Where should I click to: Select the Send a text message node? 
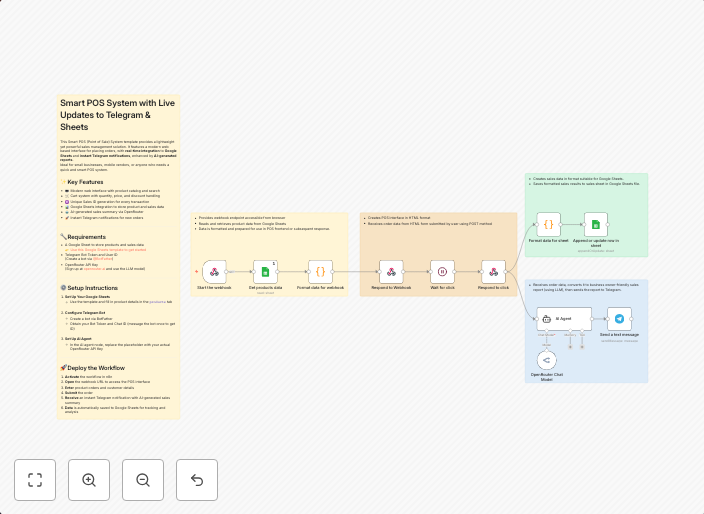click(x=619, y=319)
